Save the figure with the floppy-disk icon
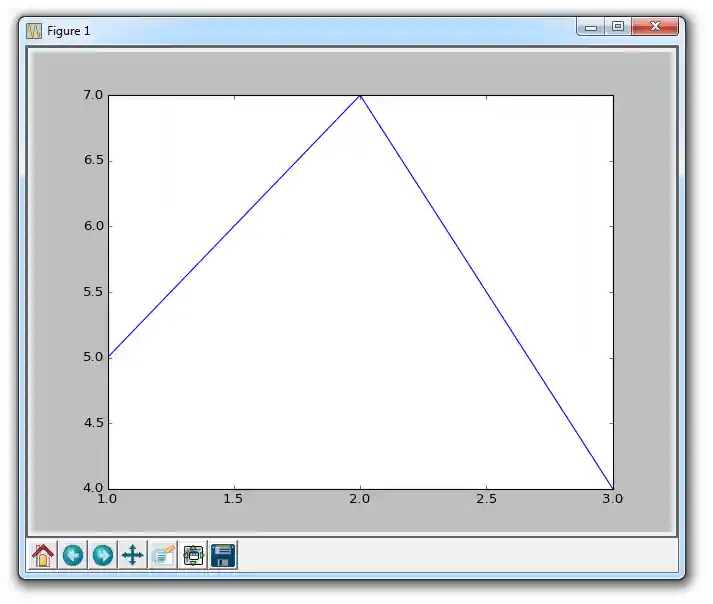This screenshot has width=713, height=604. 223,555
